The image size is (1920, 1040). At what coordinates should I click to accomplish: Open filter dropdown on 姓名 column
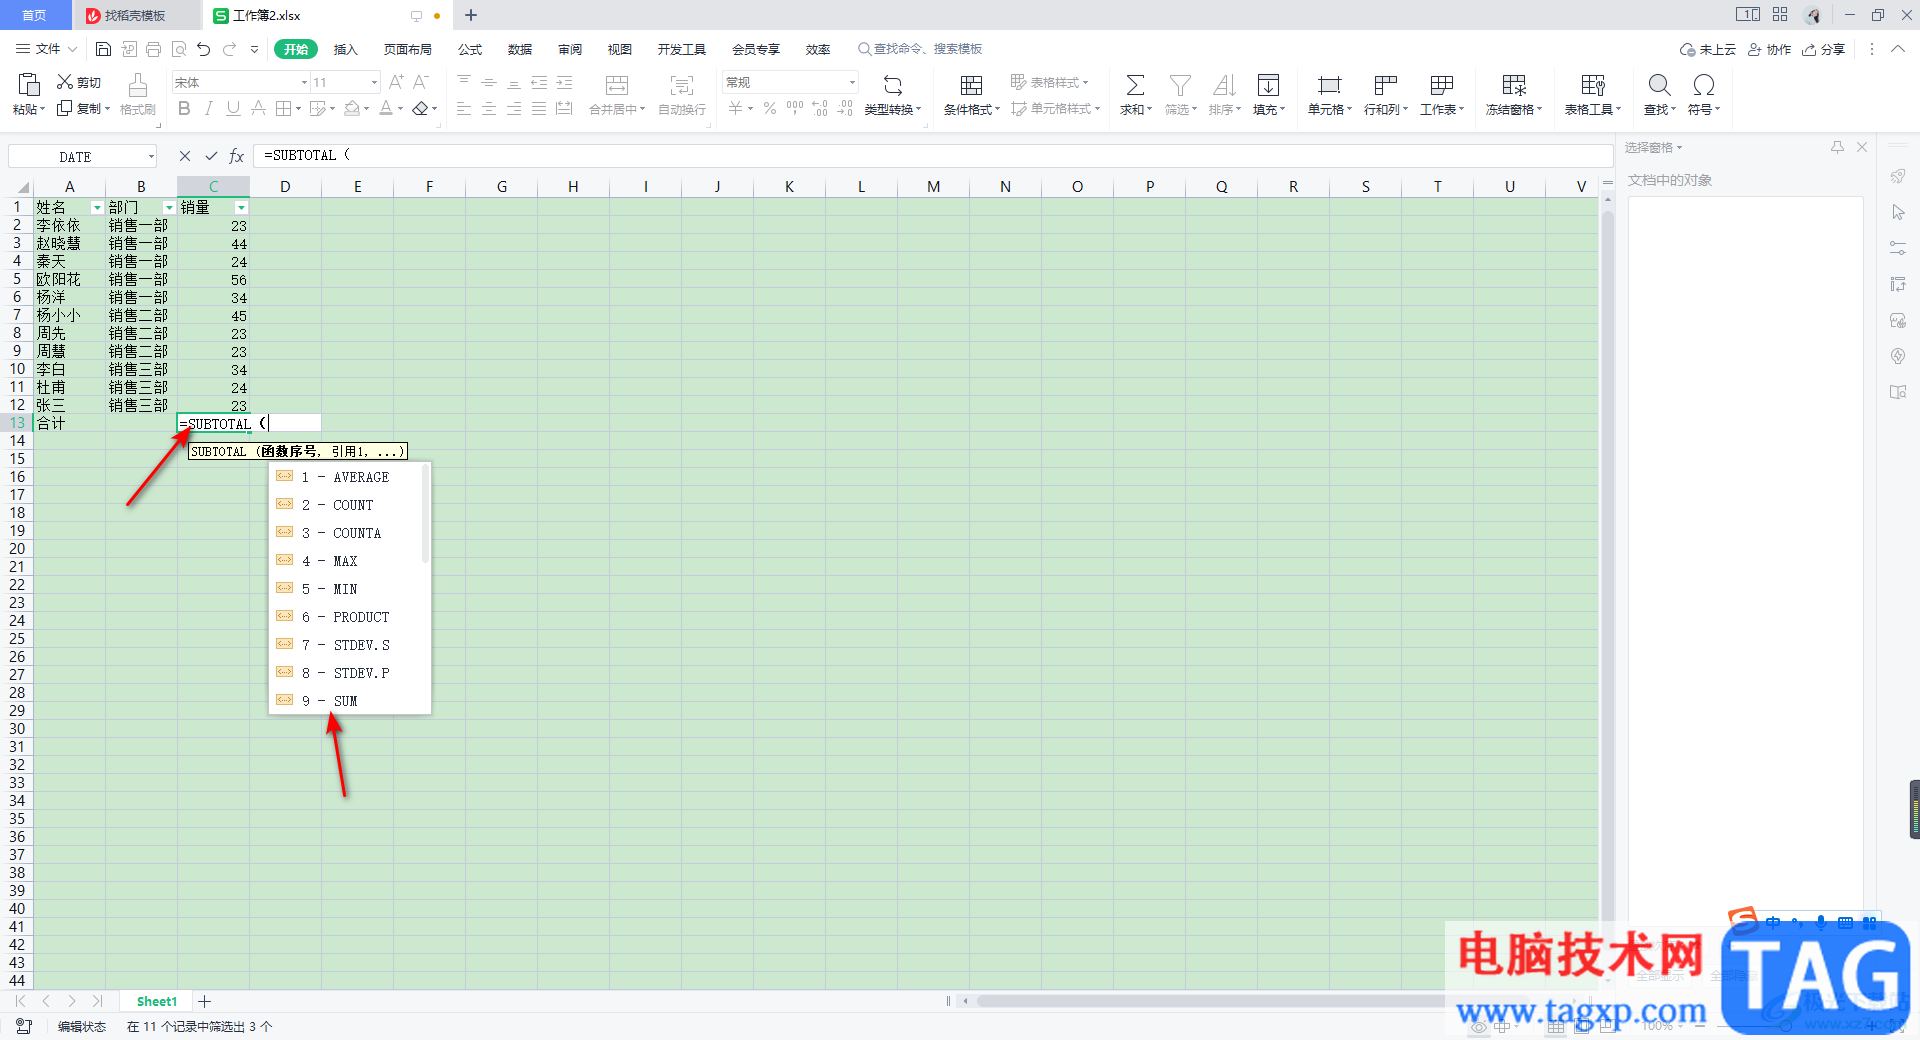point(97,208)
